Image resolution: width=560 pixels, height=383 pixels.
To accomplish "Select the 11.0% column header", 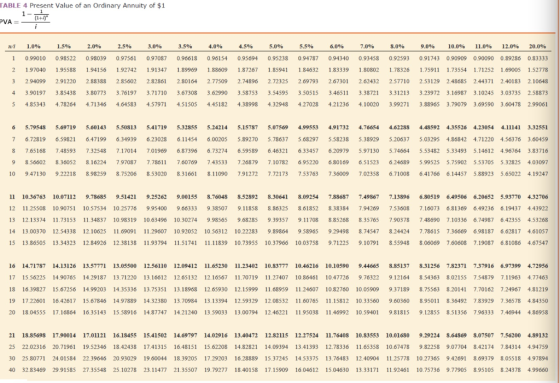I will pyautogui.click(x=483, y=46).
